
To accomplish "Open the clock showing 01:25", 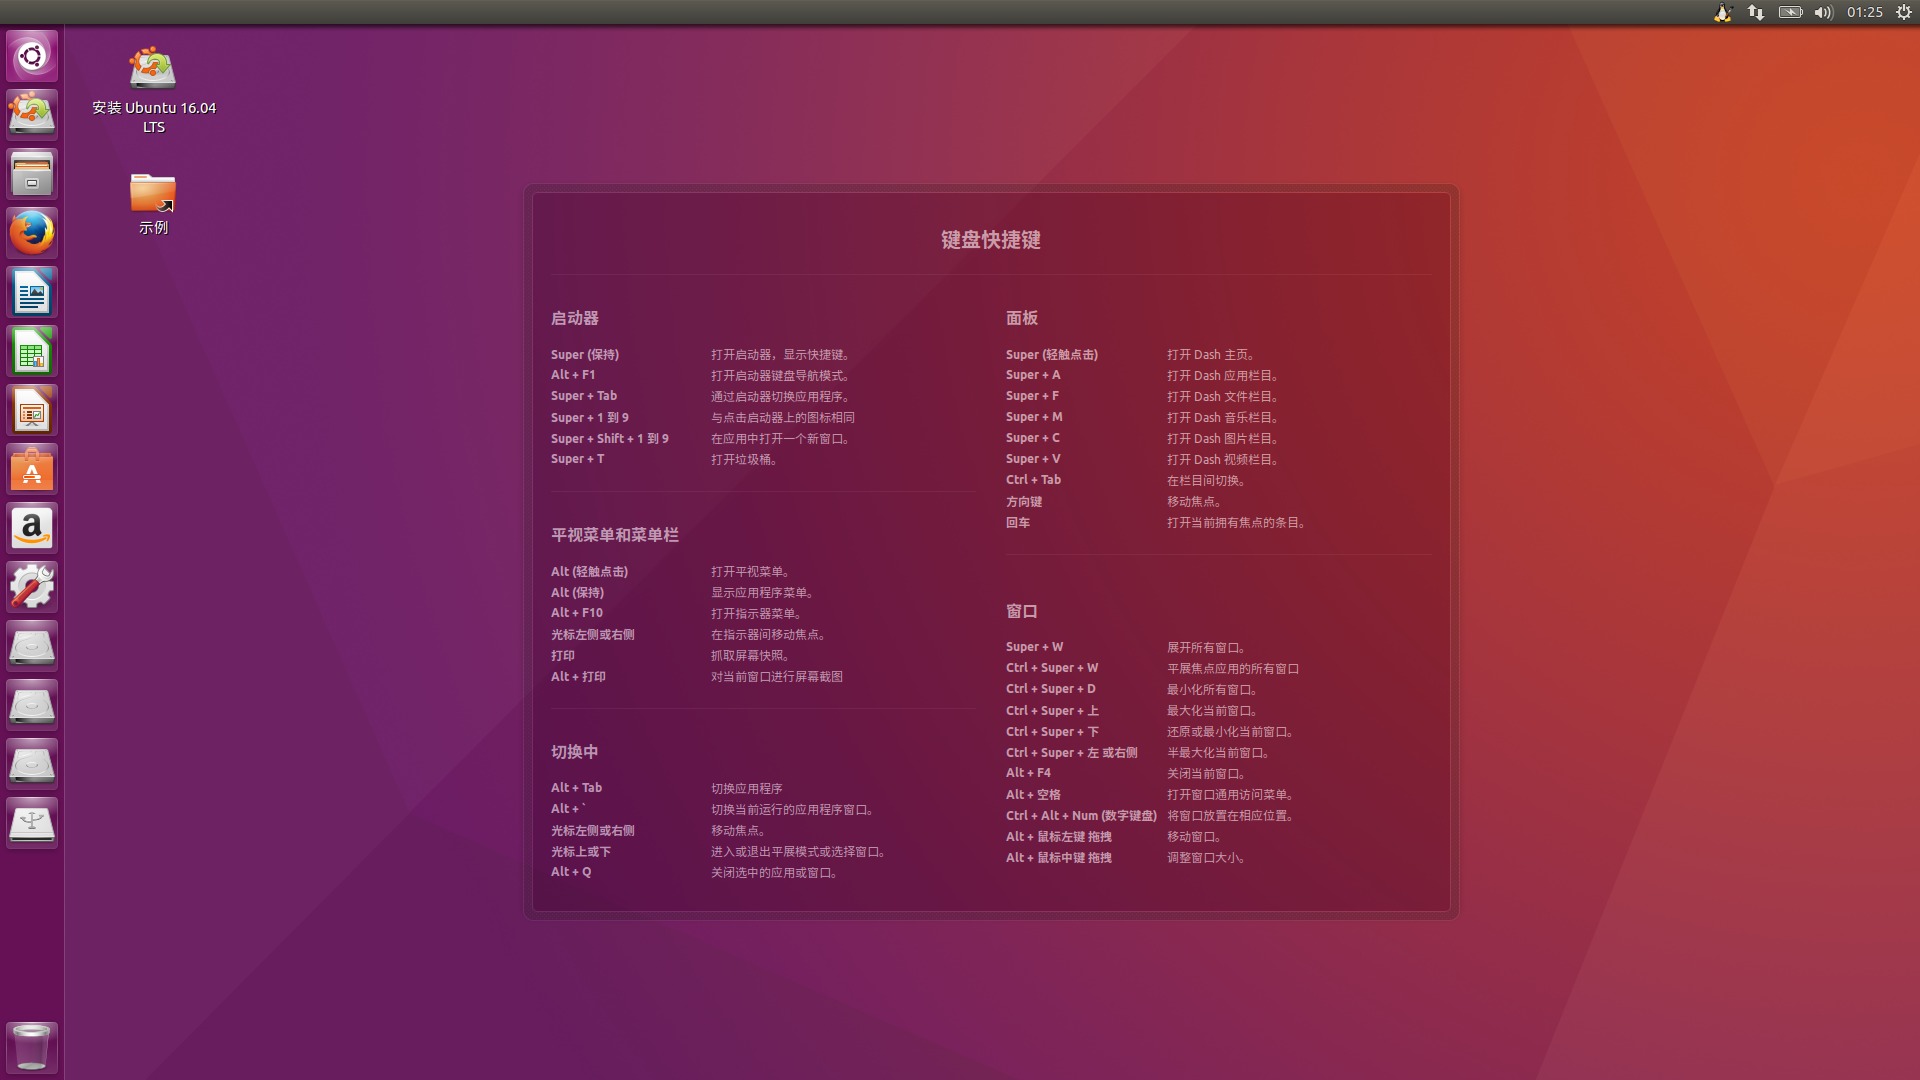I will point(1865,12).
